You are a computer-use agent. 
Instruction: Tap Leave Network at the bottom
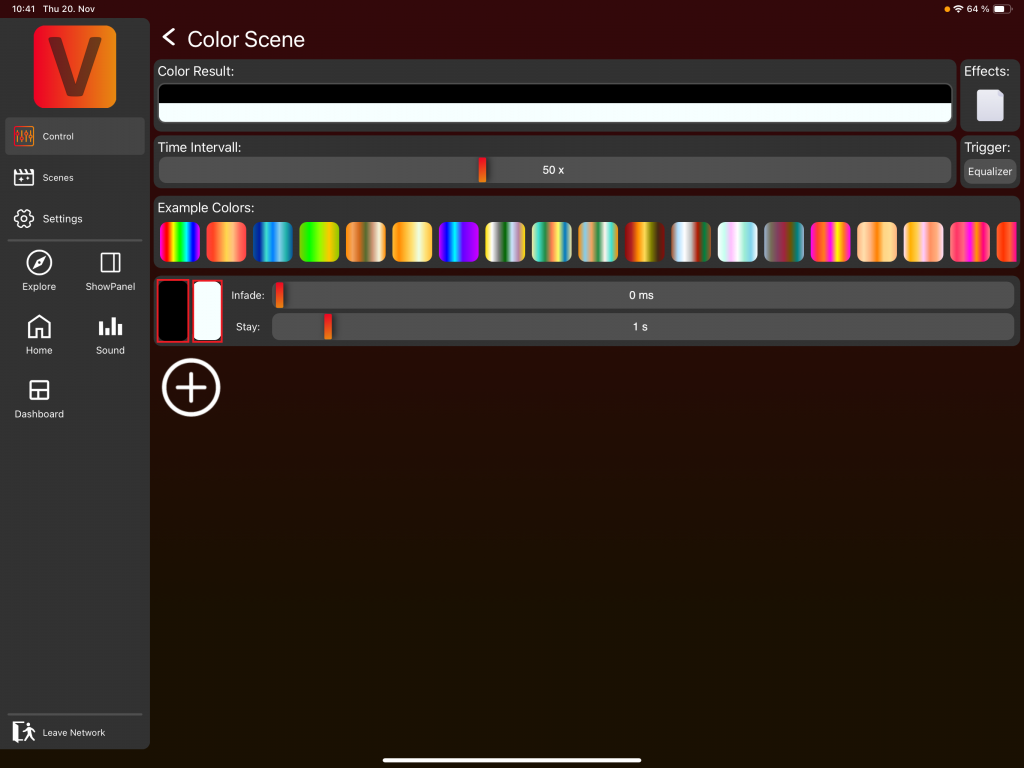click(75, 732)
